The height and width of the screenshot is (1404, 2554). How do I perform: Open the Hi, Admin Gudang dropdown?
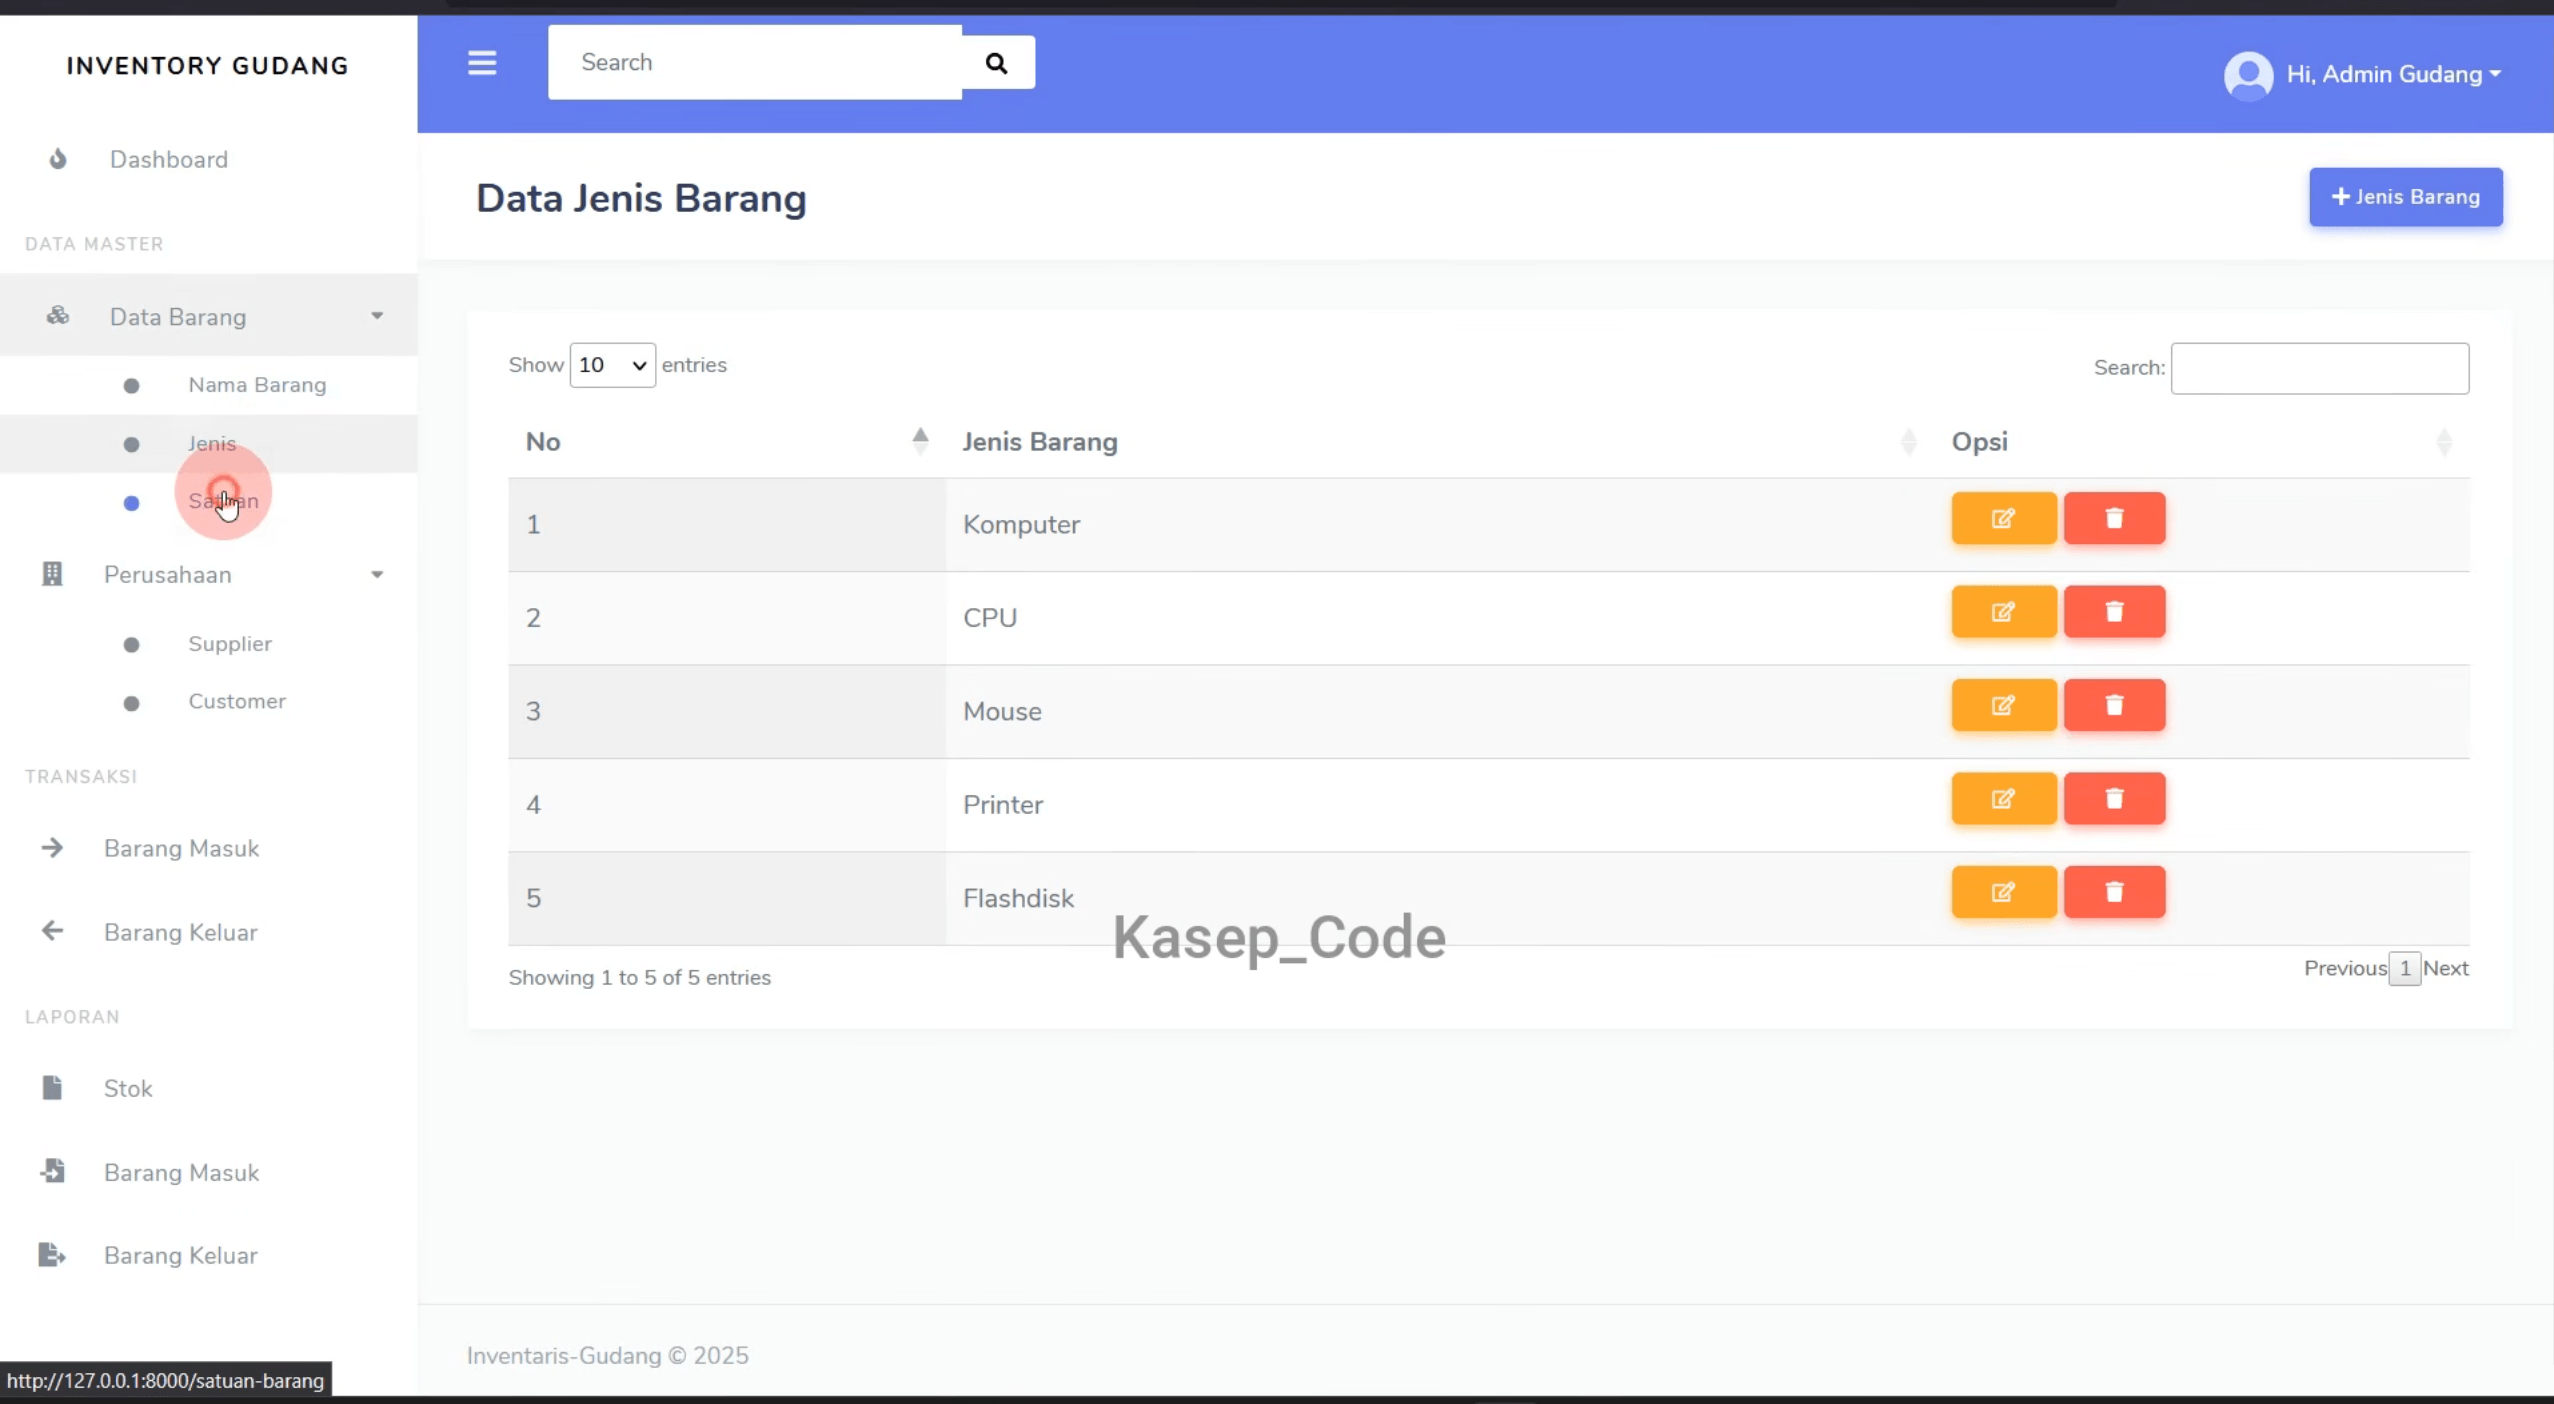(x=2393, y=75)
